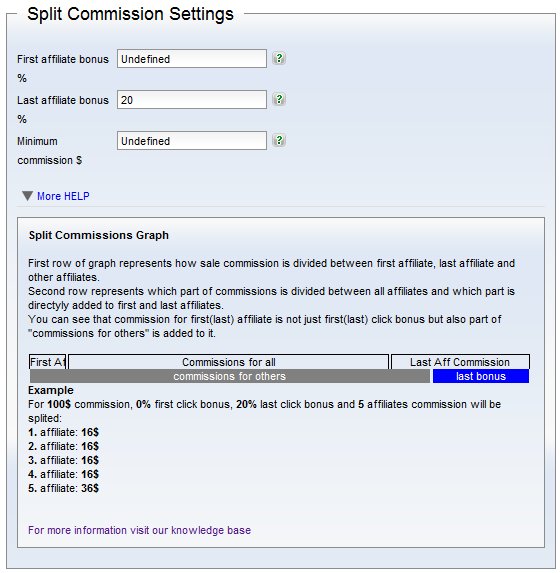Click the Minimum commission $ label
Screen dimensions: 560x573
50,151
